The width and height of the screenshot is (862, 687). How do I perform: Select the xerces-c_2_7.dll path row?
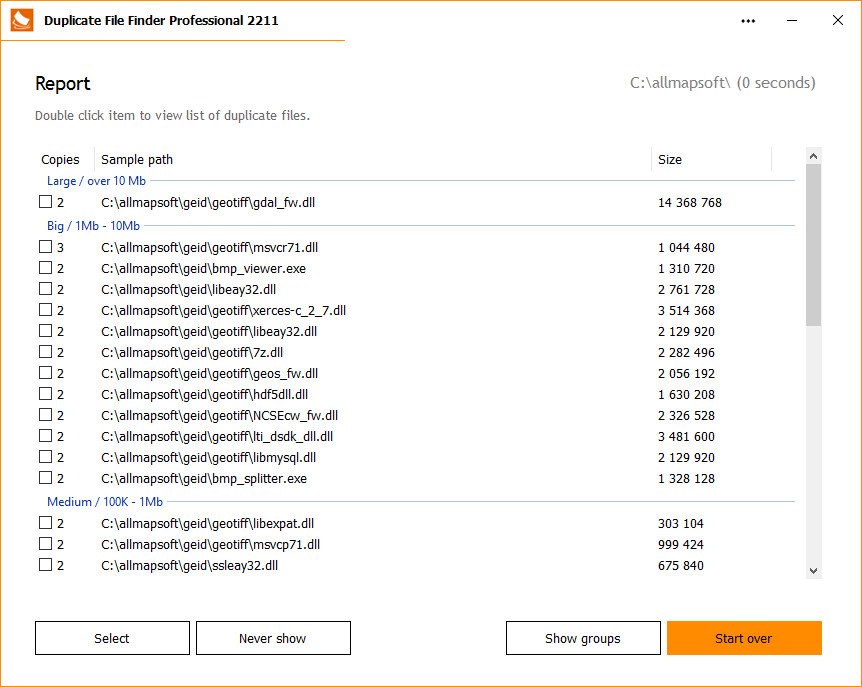pos(224,311)
